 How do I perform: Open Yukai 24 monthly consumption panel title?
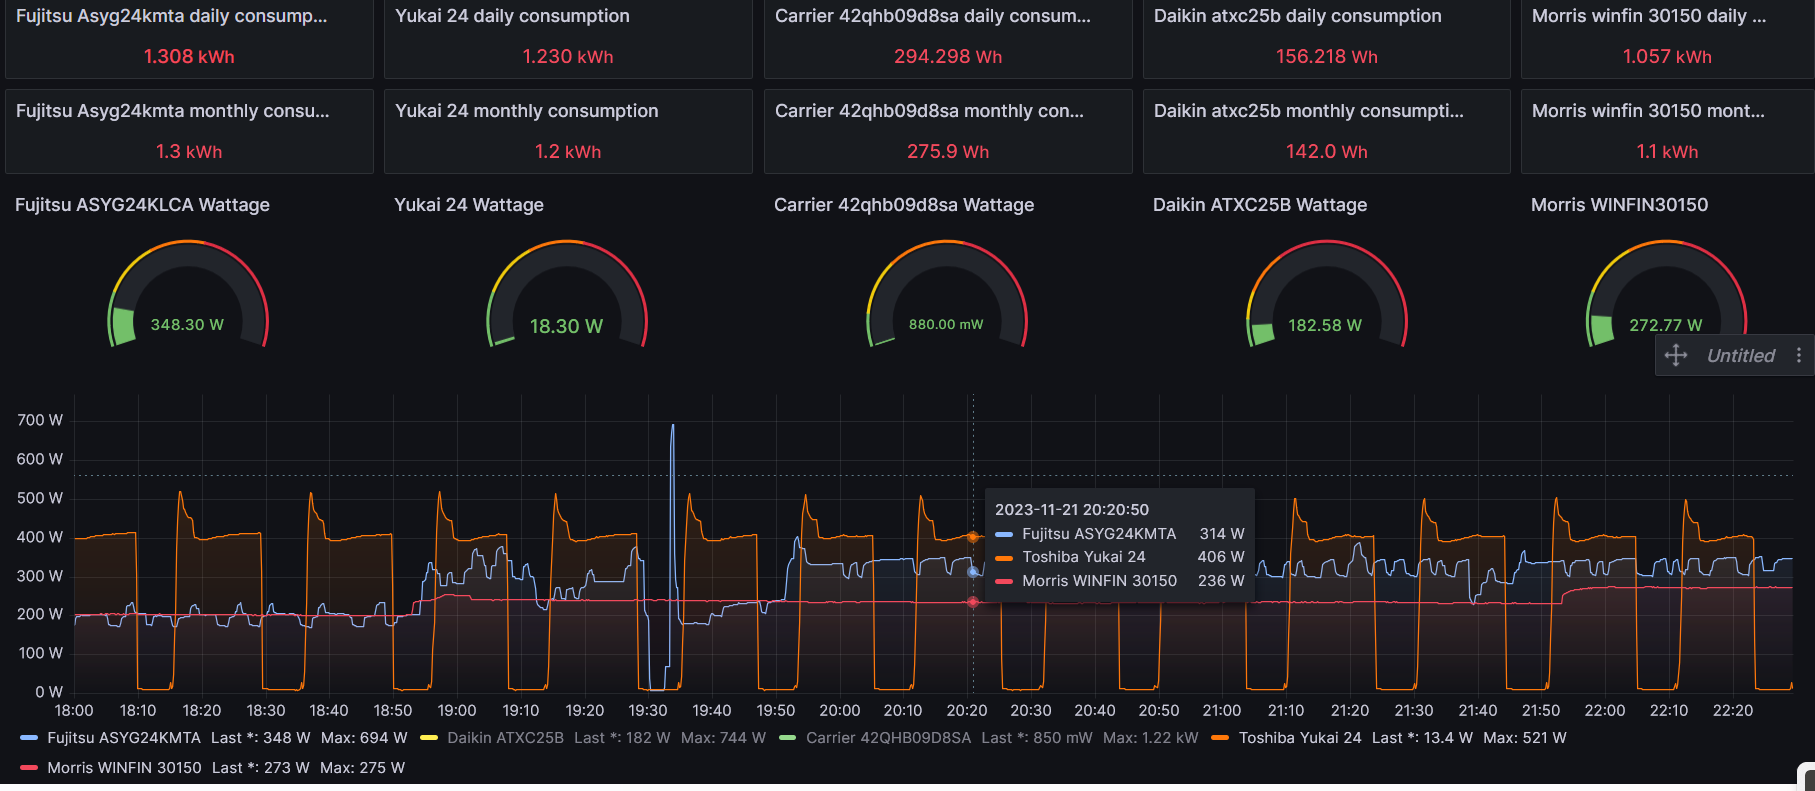coord(526,111)
